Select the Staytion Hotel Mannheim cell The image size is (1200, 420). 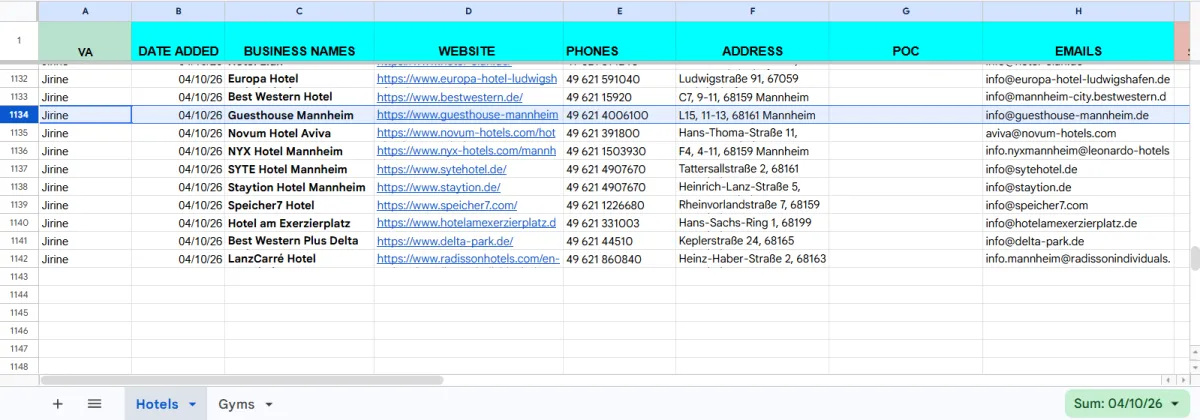pos(300,187)
